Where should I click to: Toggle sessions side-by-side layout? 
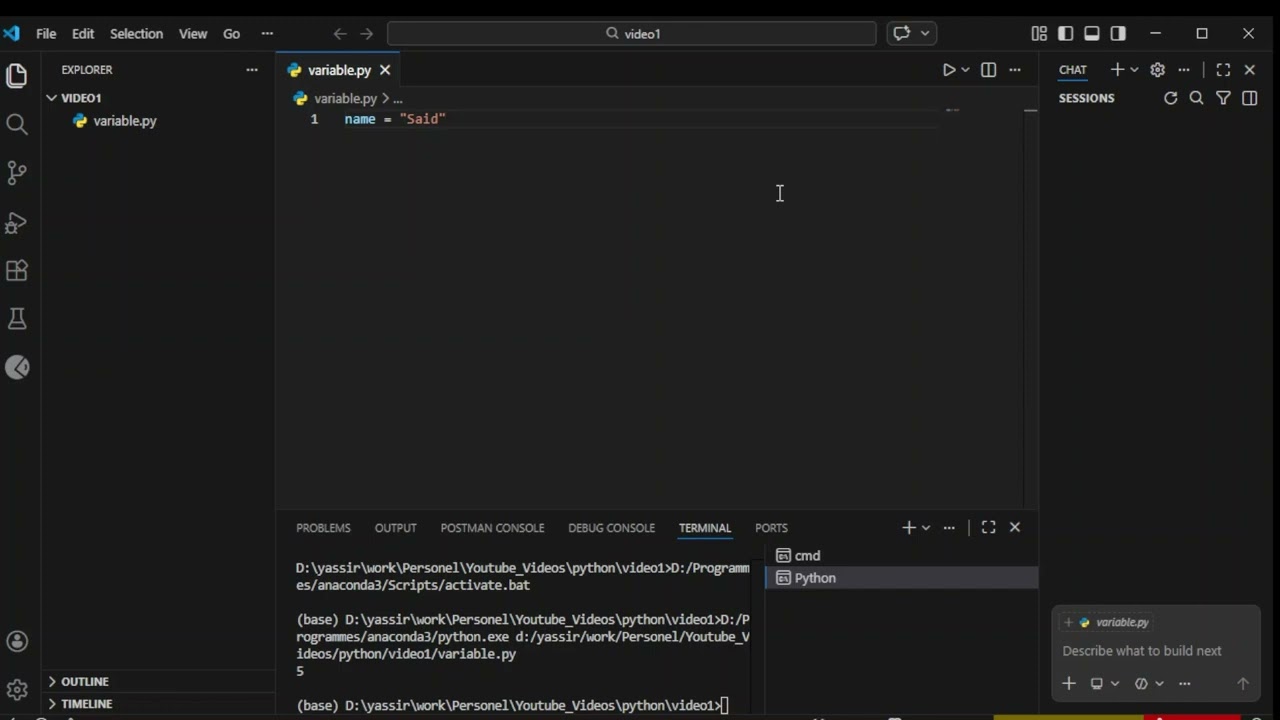click(1250, 98)
